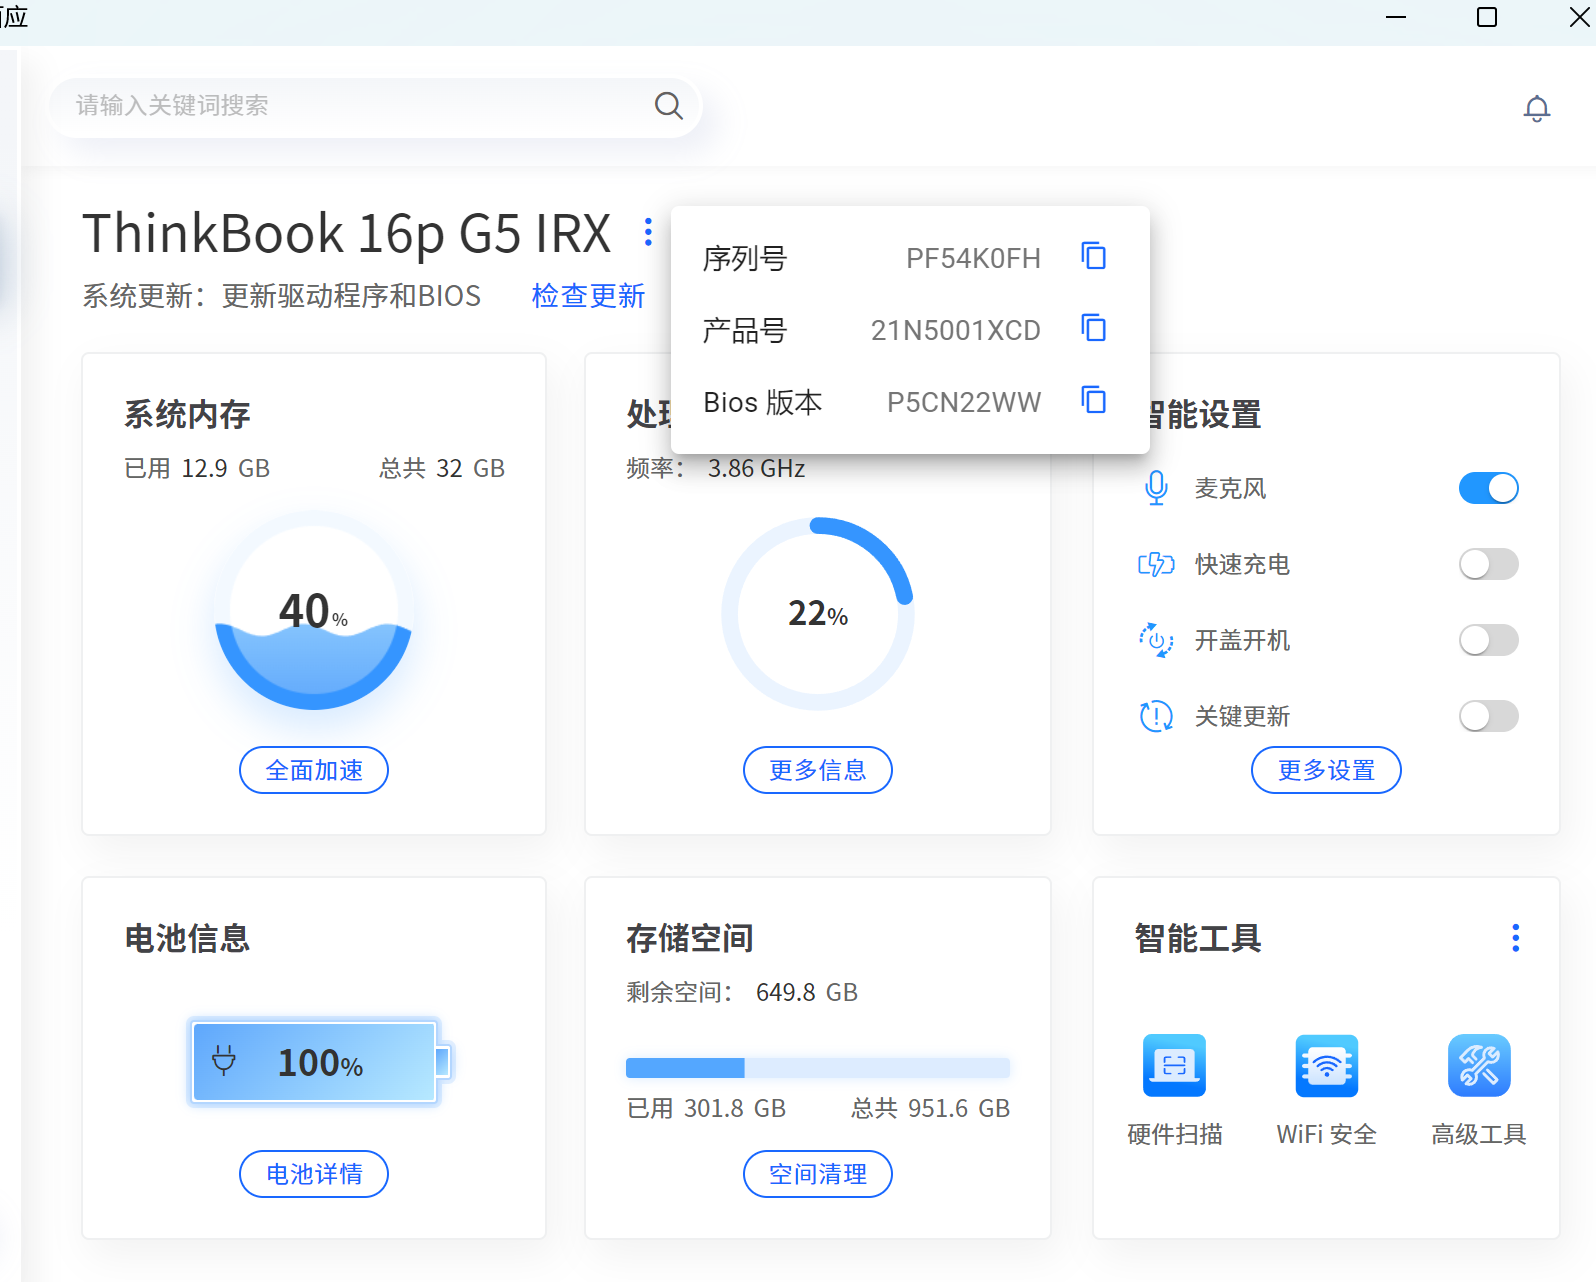
Task: Maximize the application window
Action: pyautogui.click(x=1487, y=17)
